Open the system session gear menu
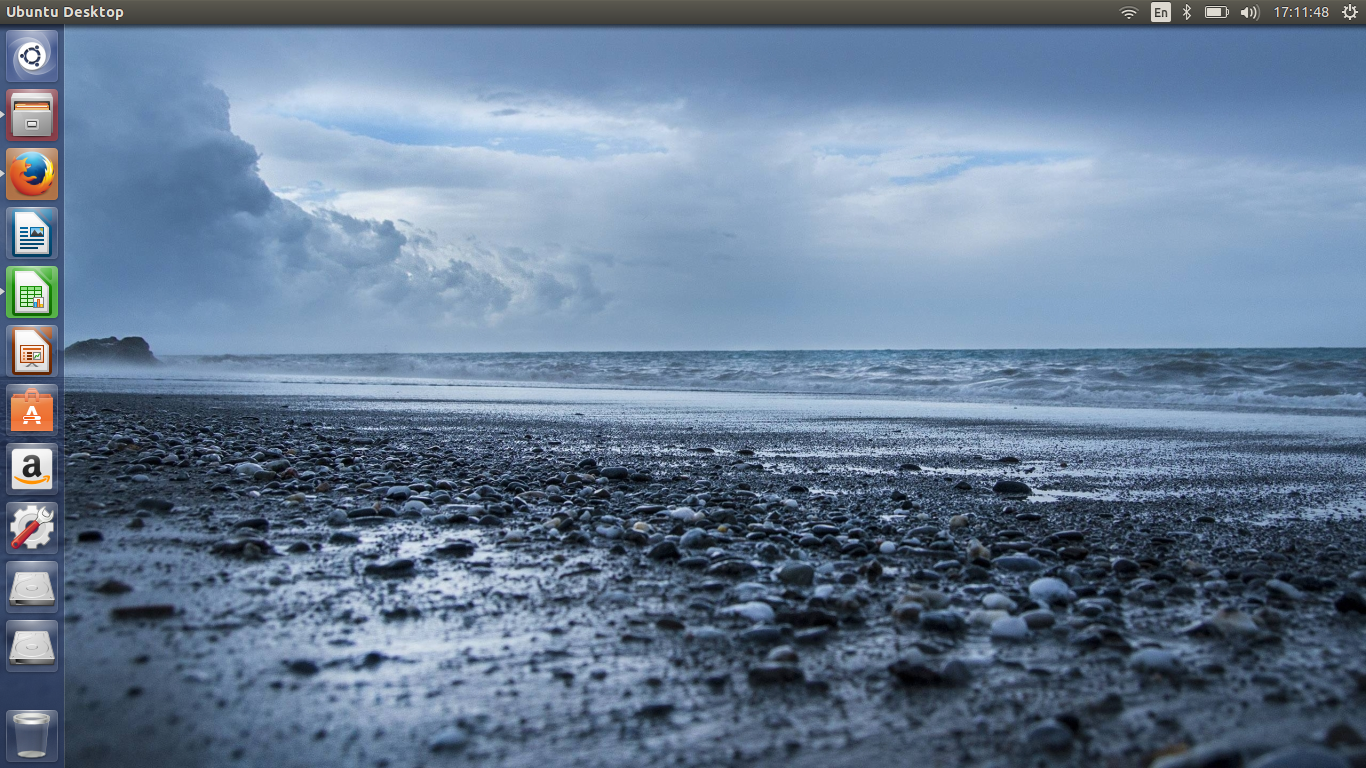The image size is (1366, 768). pos(1349,12)
